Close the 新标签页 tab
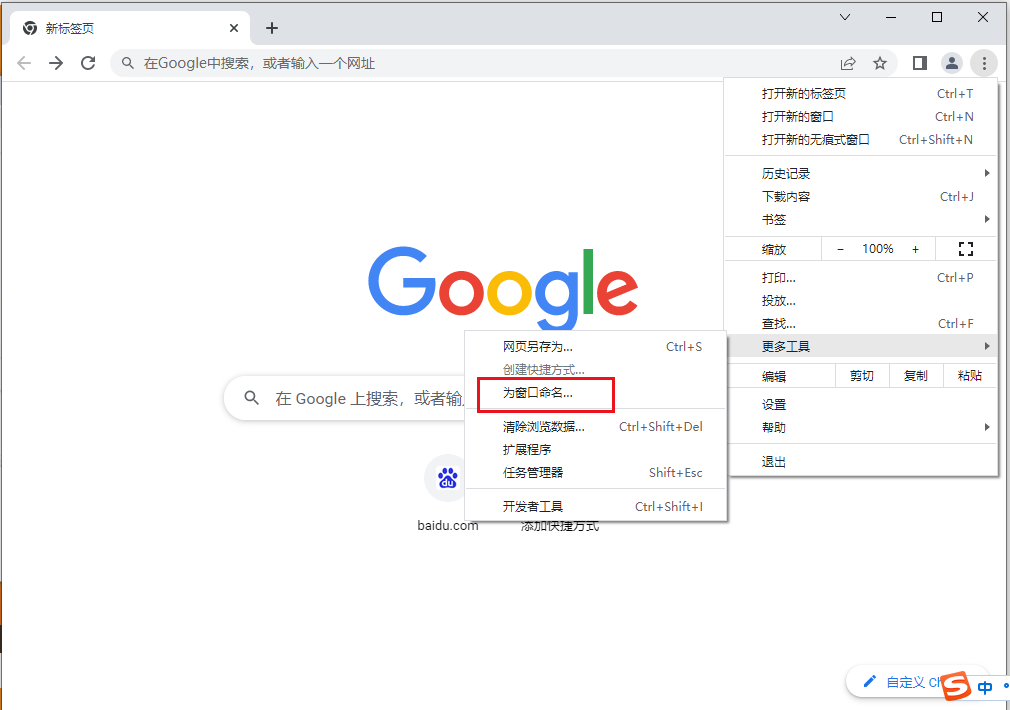 point(234,28)
